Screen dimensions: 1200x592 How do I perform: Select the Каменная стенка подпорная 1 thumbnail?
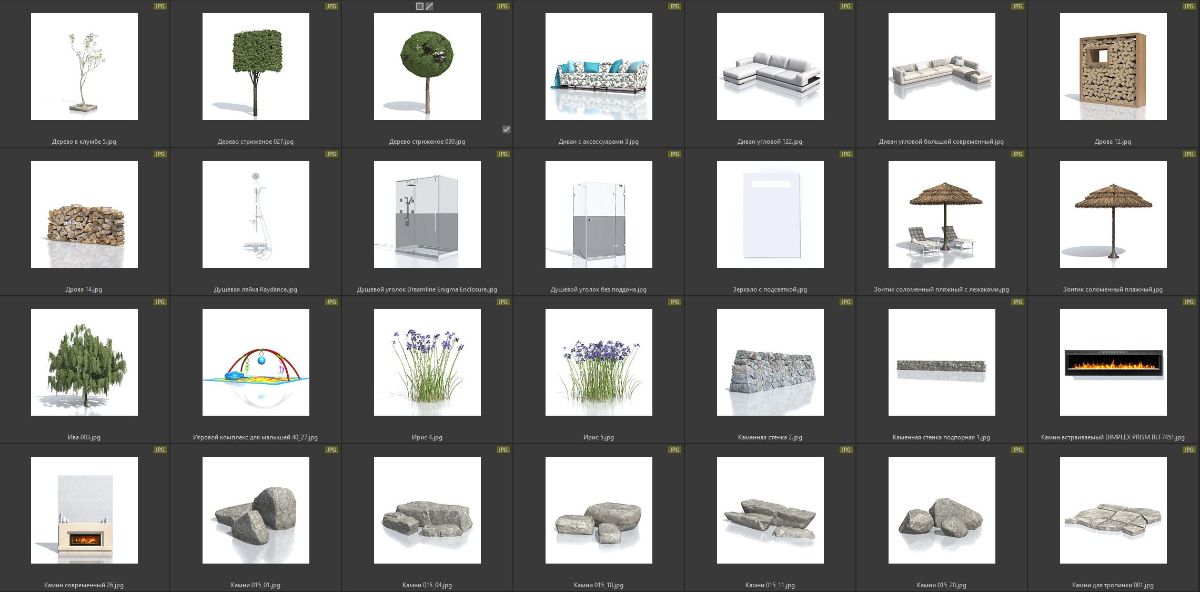(x=942, y=362)
